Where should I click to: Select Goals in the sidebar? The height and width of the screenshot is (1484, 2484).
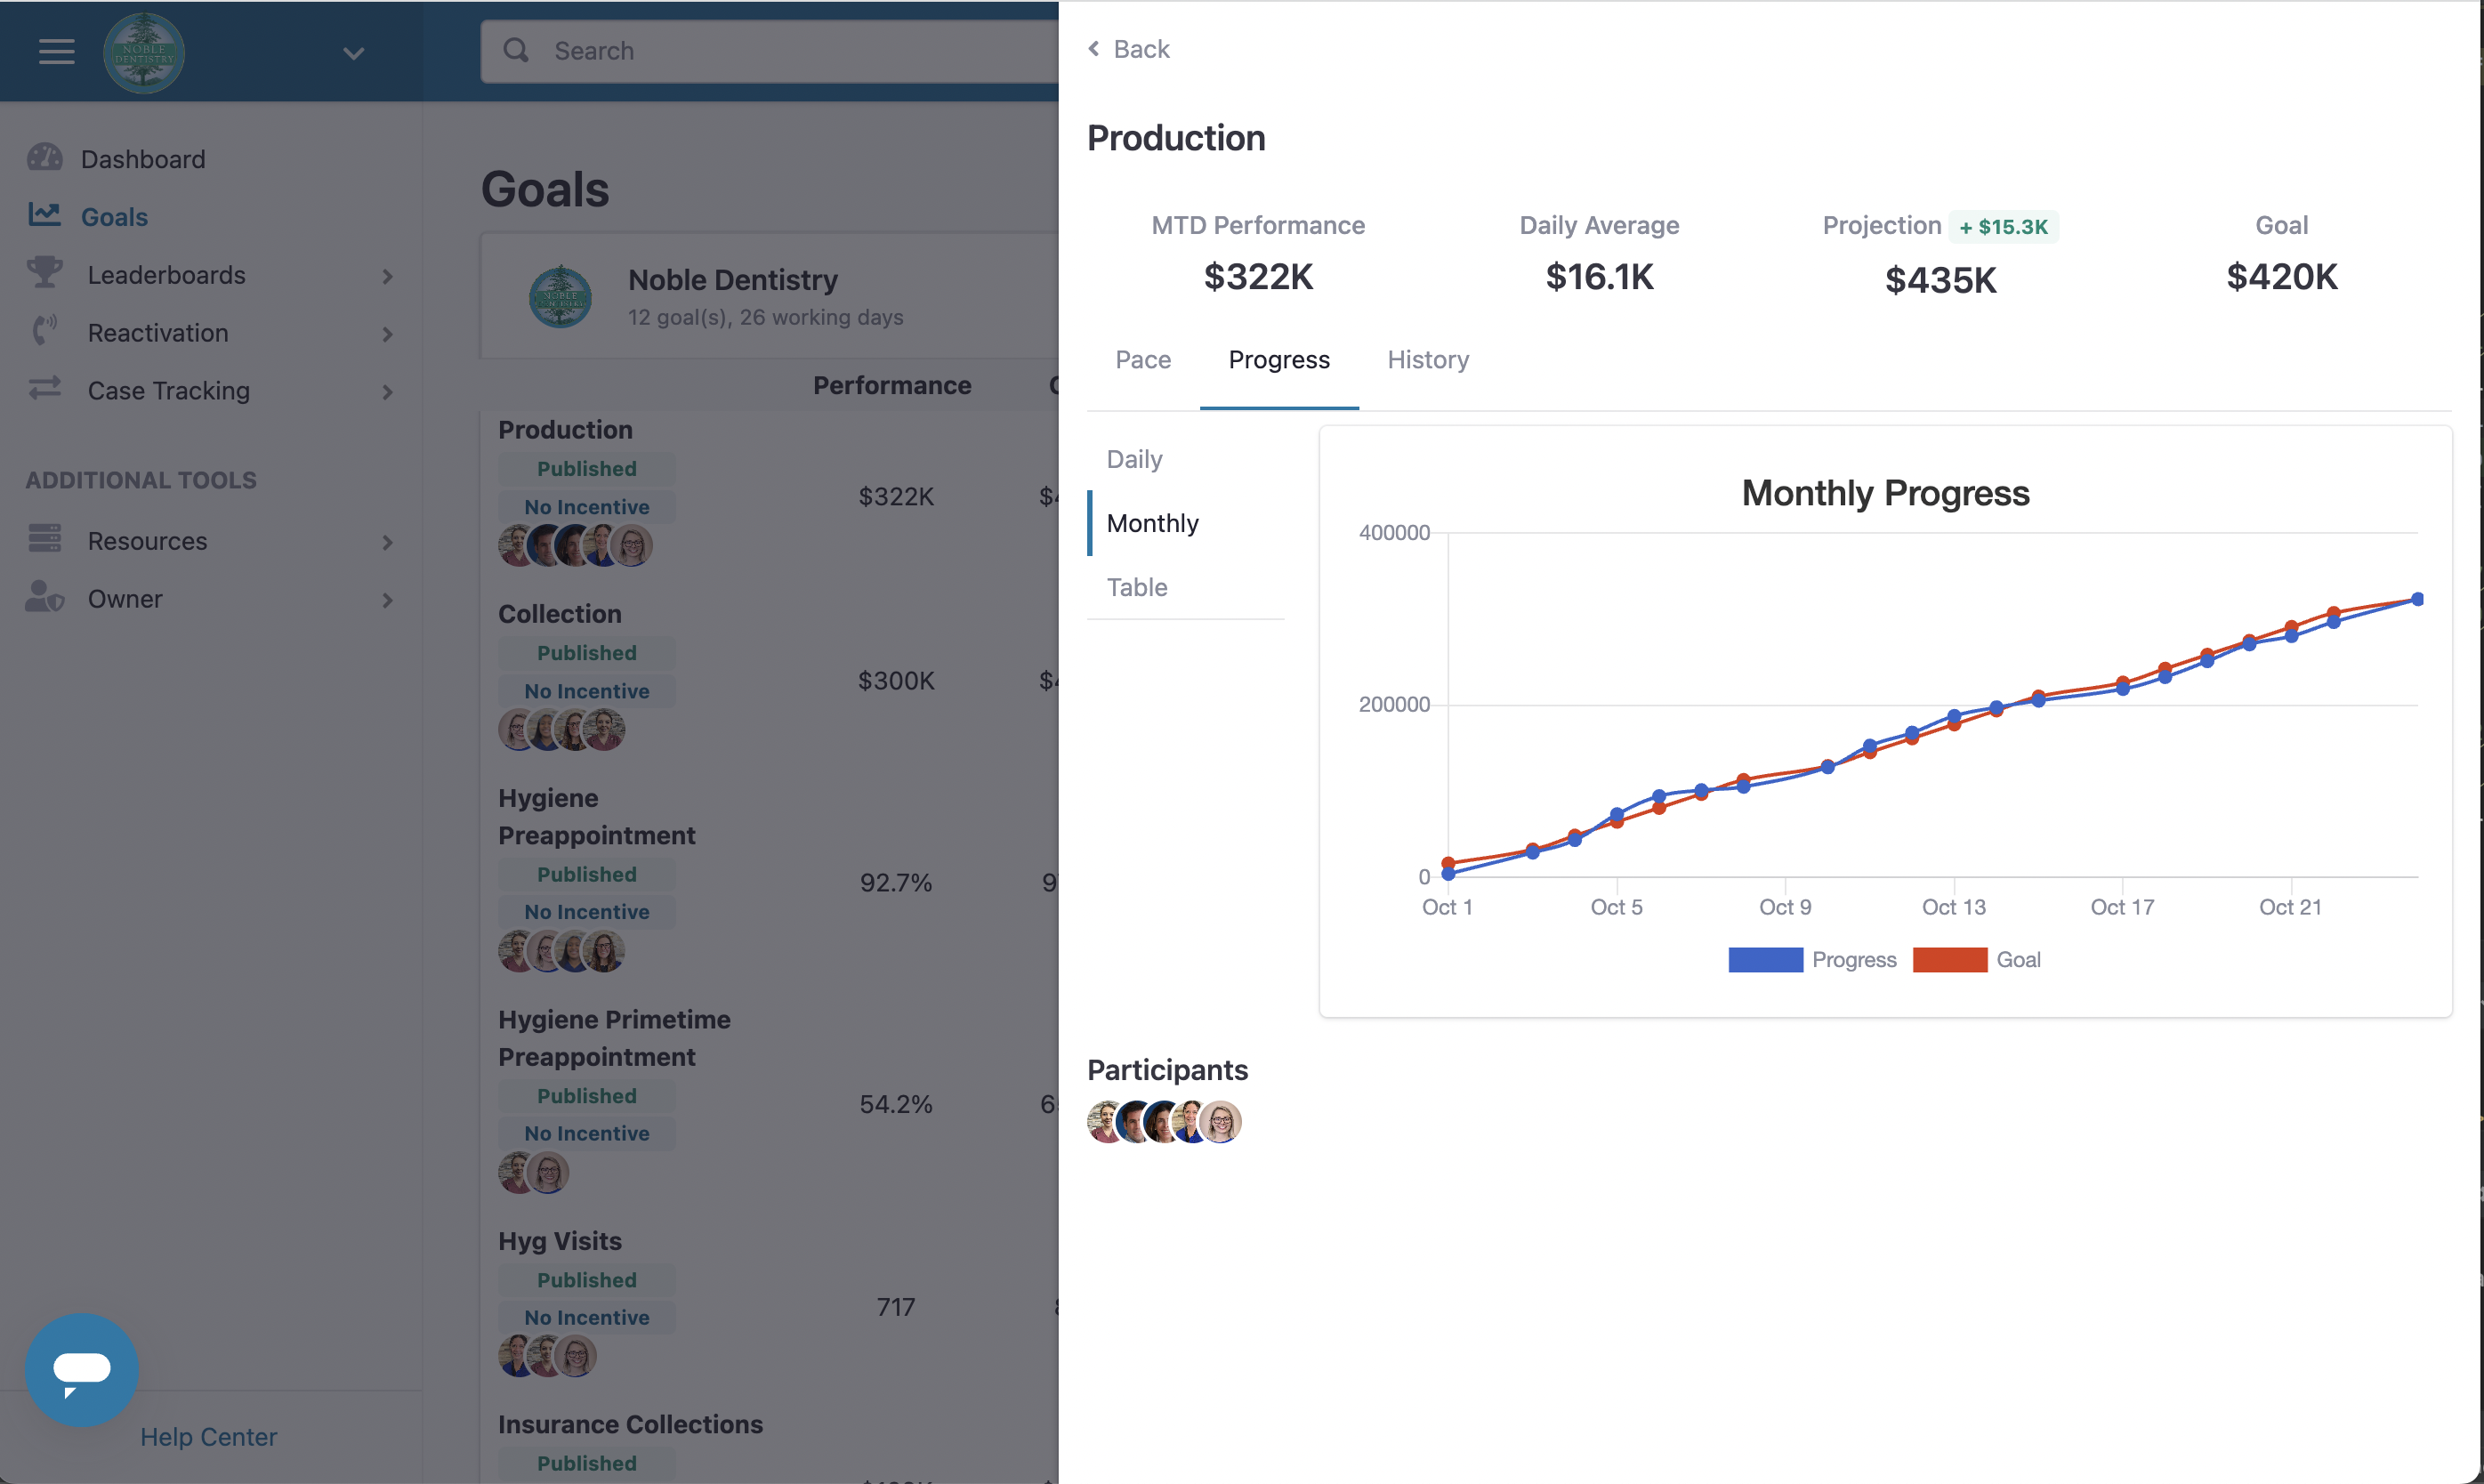pos(114,216)
